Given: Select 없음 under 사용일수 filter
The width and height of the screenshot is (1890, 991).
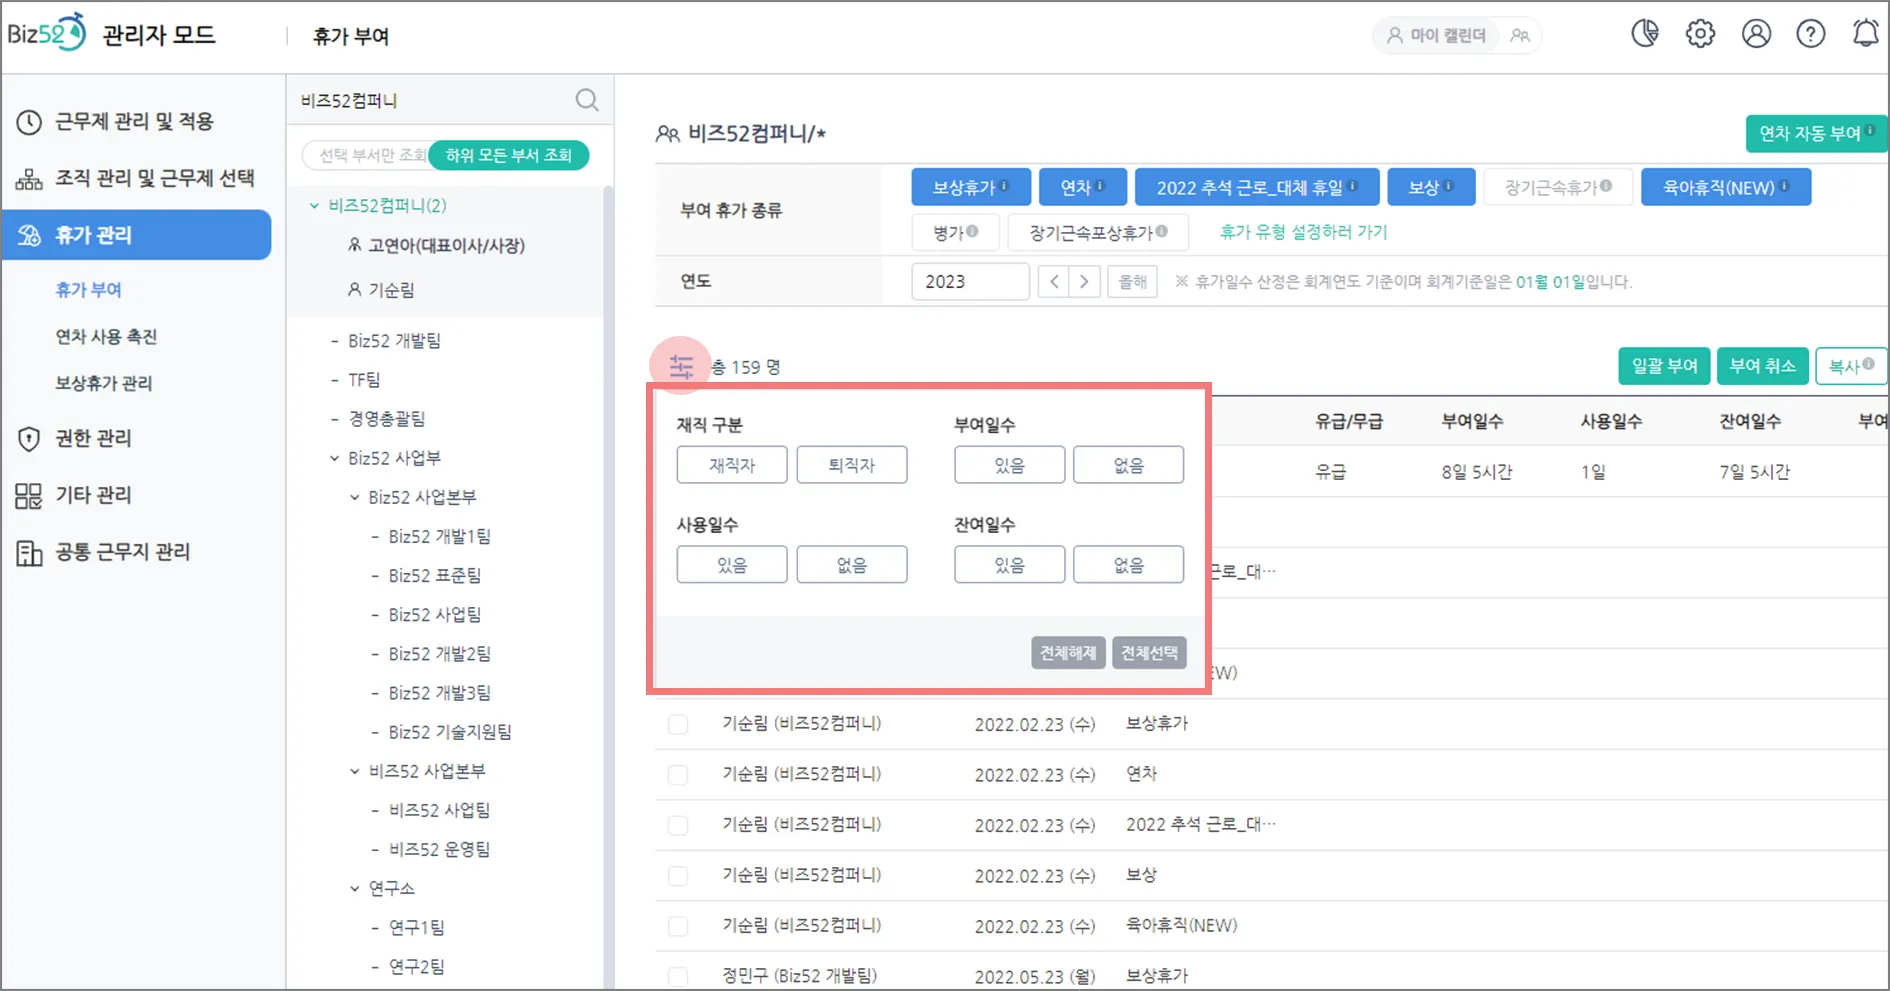Looking at the screenshot, I should tap(852, 565).
